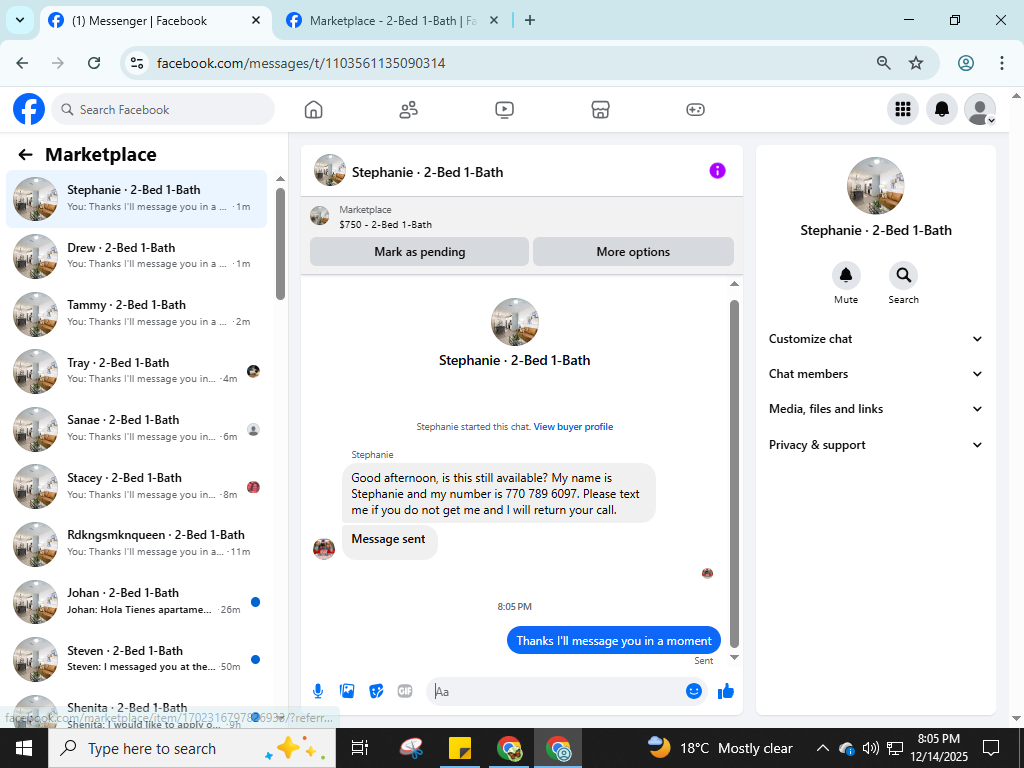Click Stephanie's chat header listing thumbnail

click(330, 170)
